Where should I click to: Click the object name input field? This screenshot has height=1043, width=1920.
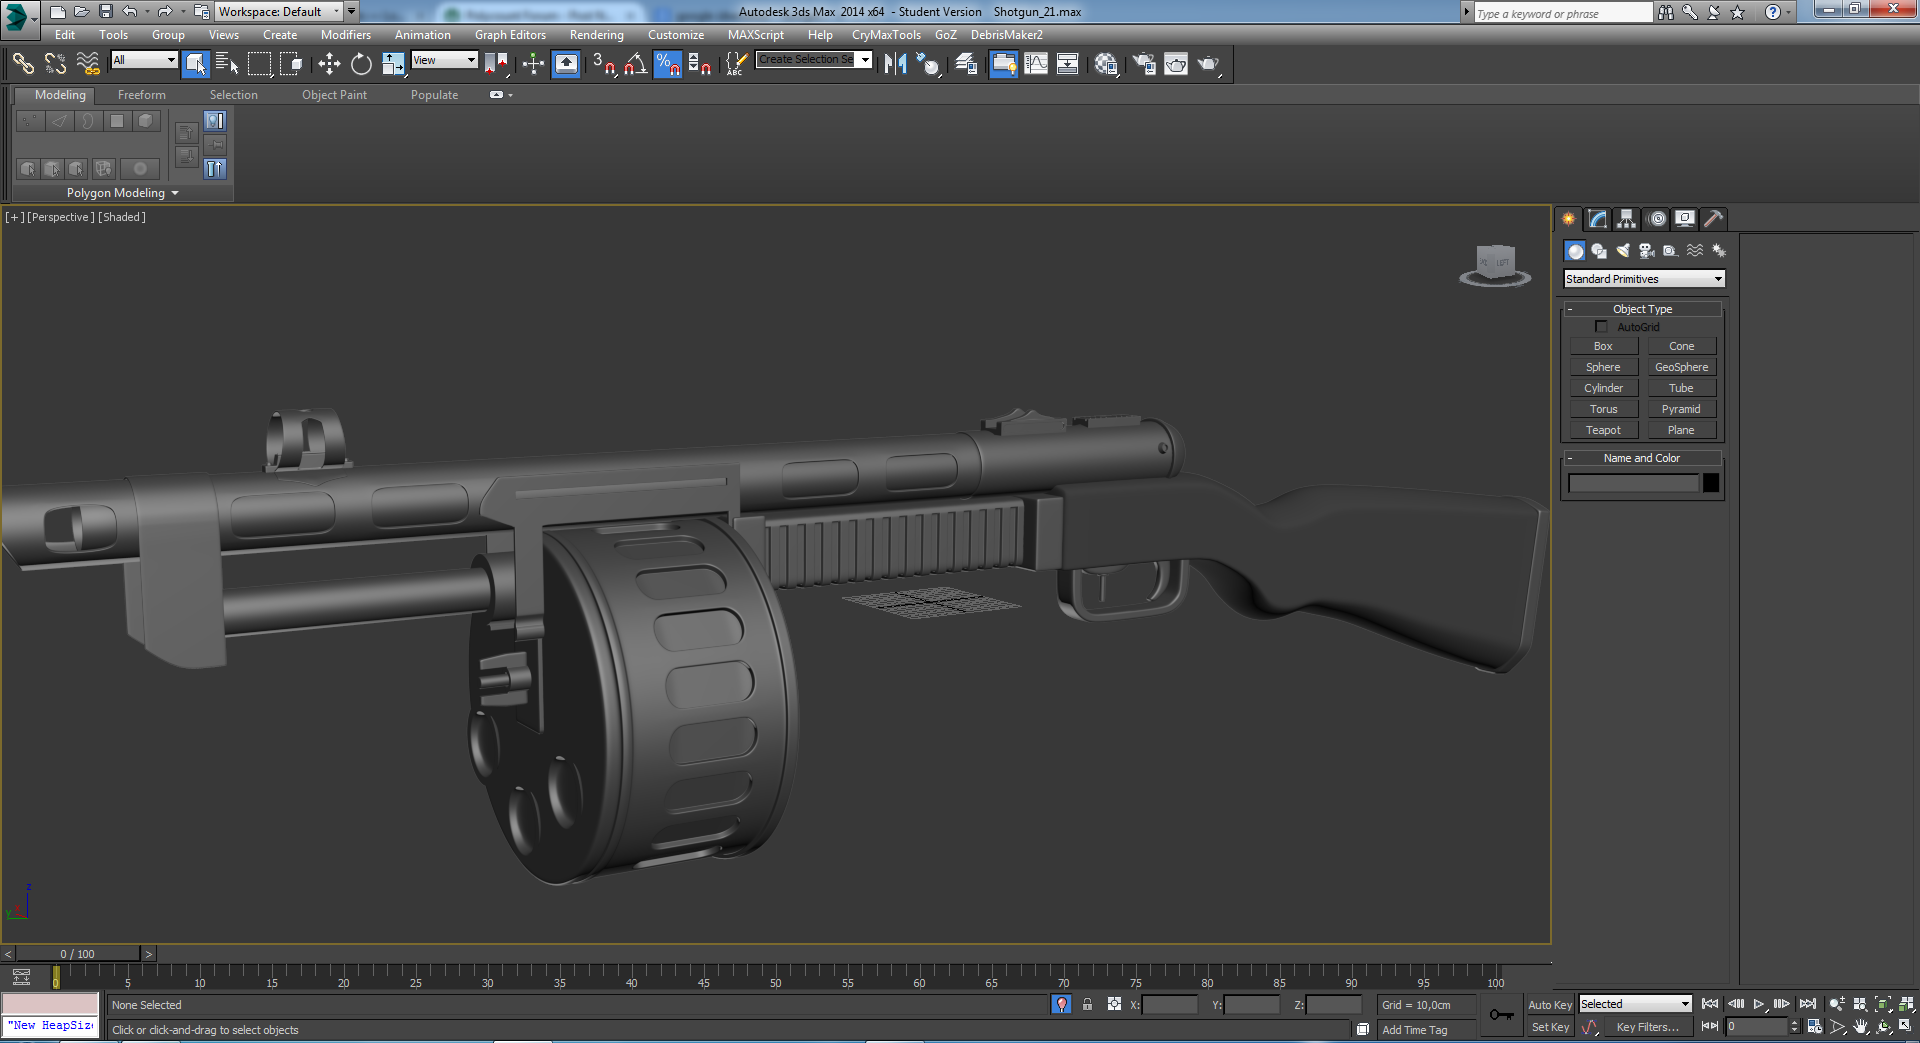[x=1633, y=483]
